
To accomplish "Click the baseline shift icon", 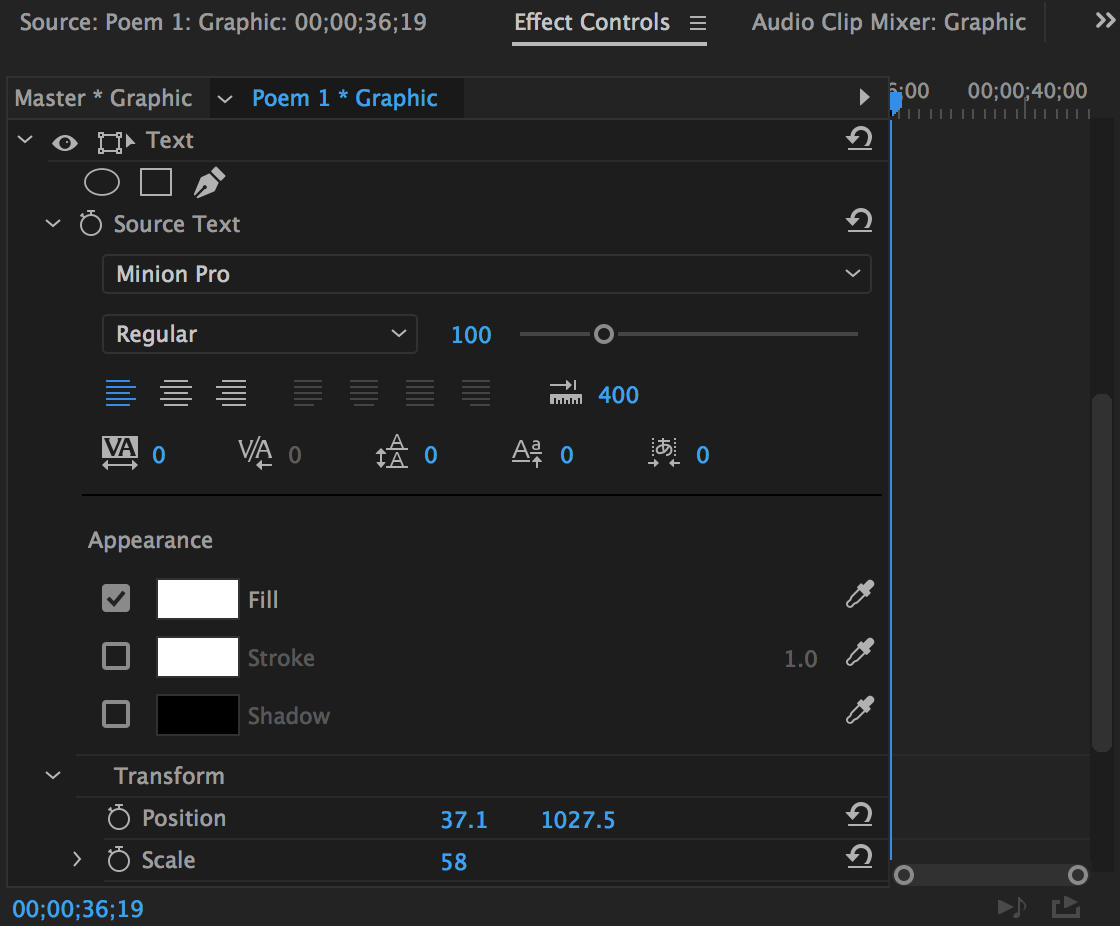I will (527, 453).
